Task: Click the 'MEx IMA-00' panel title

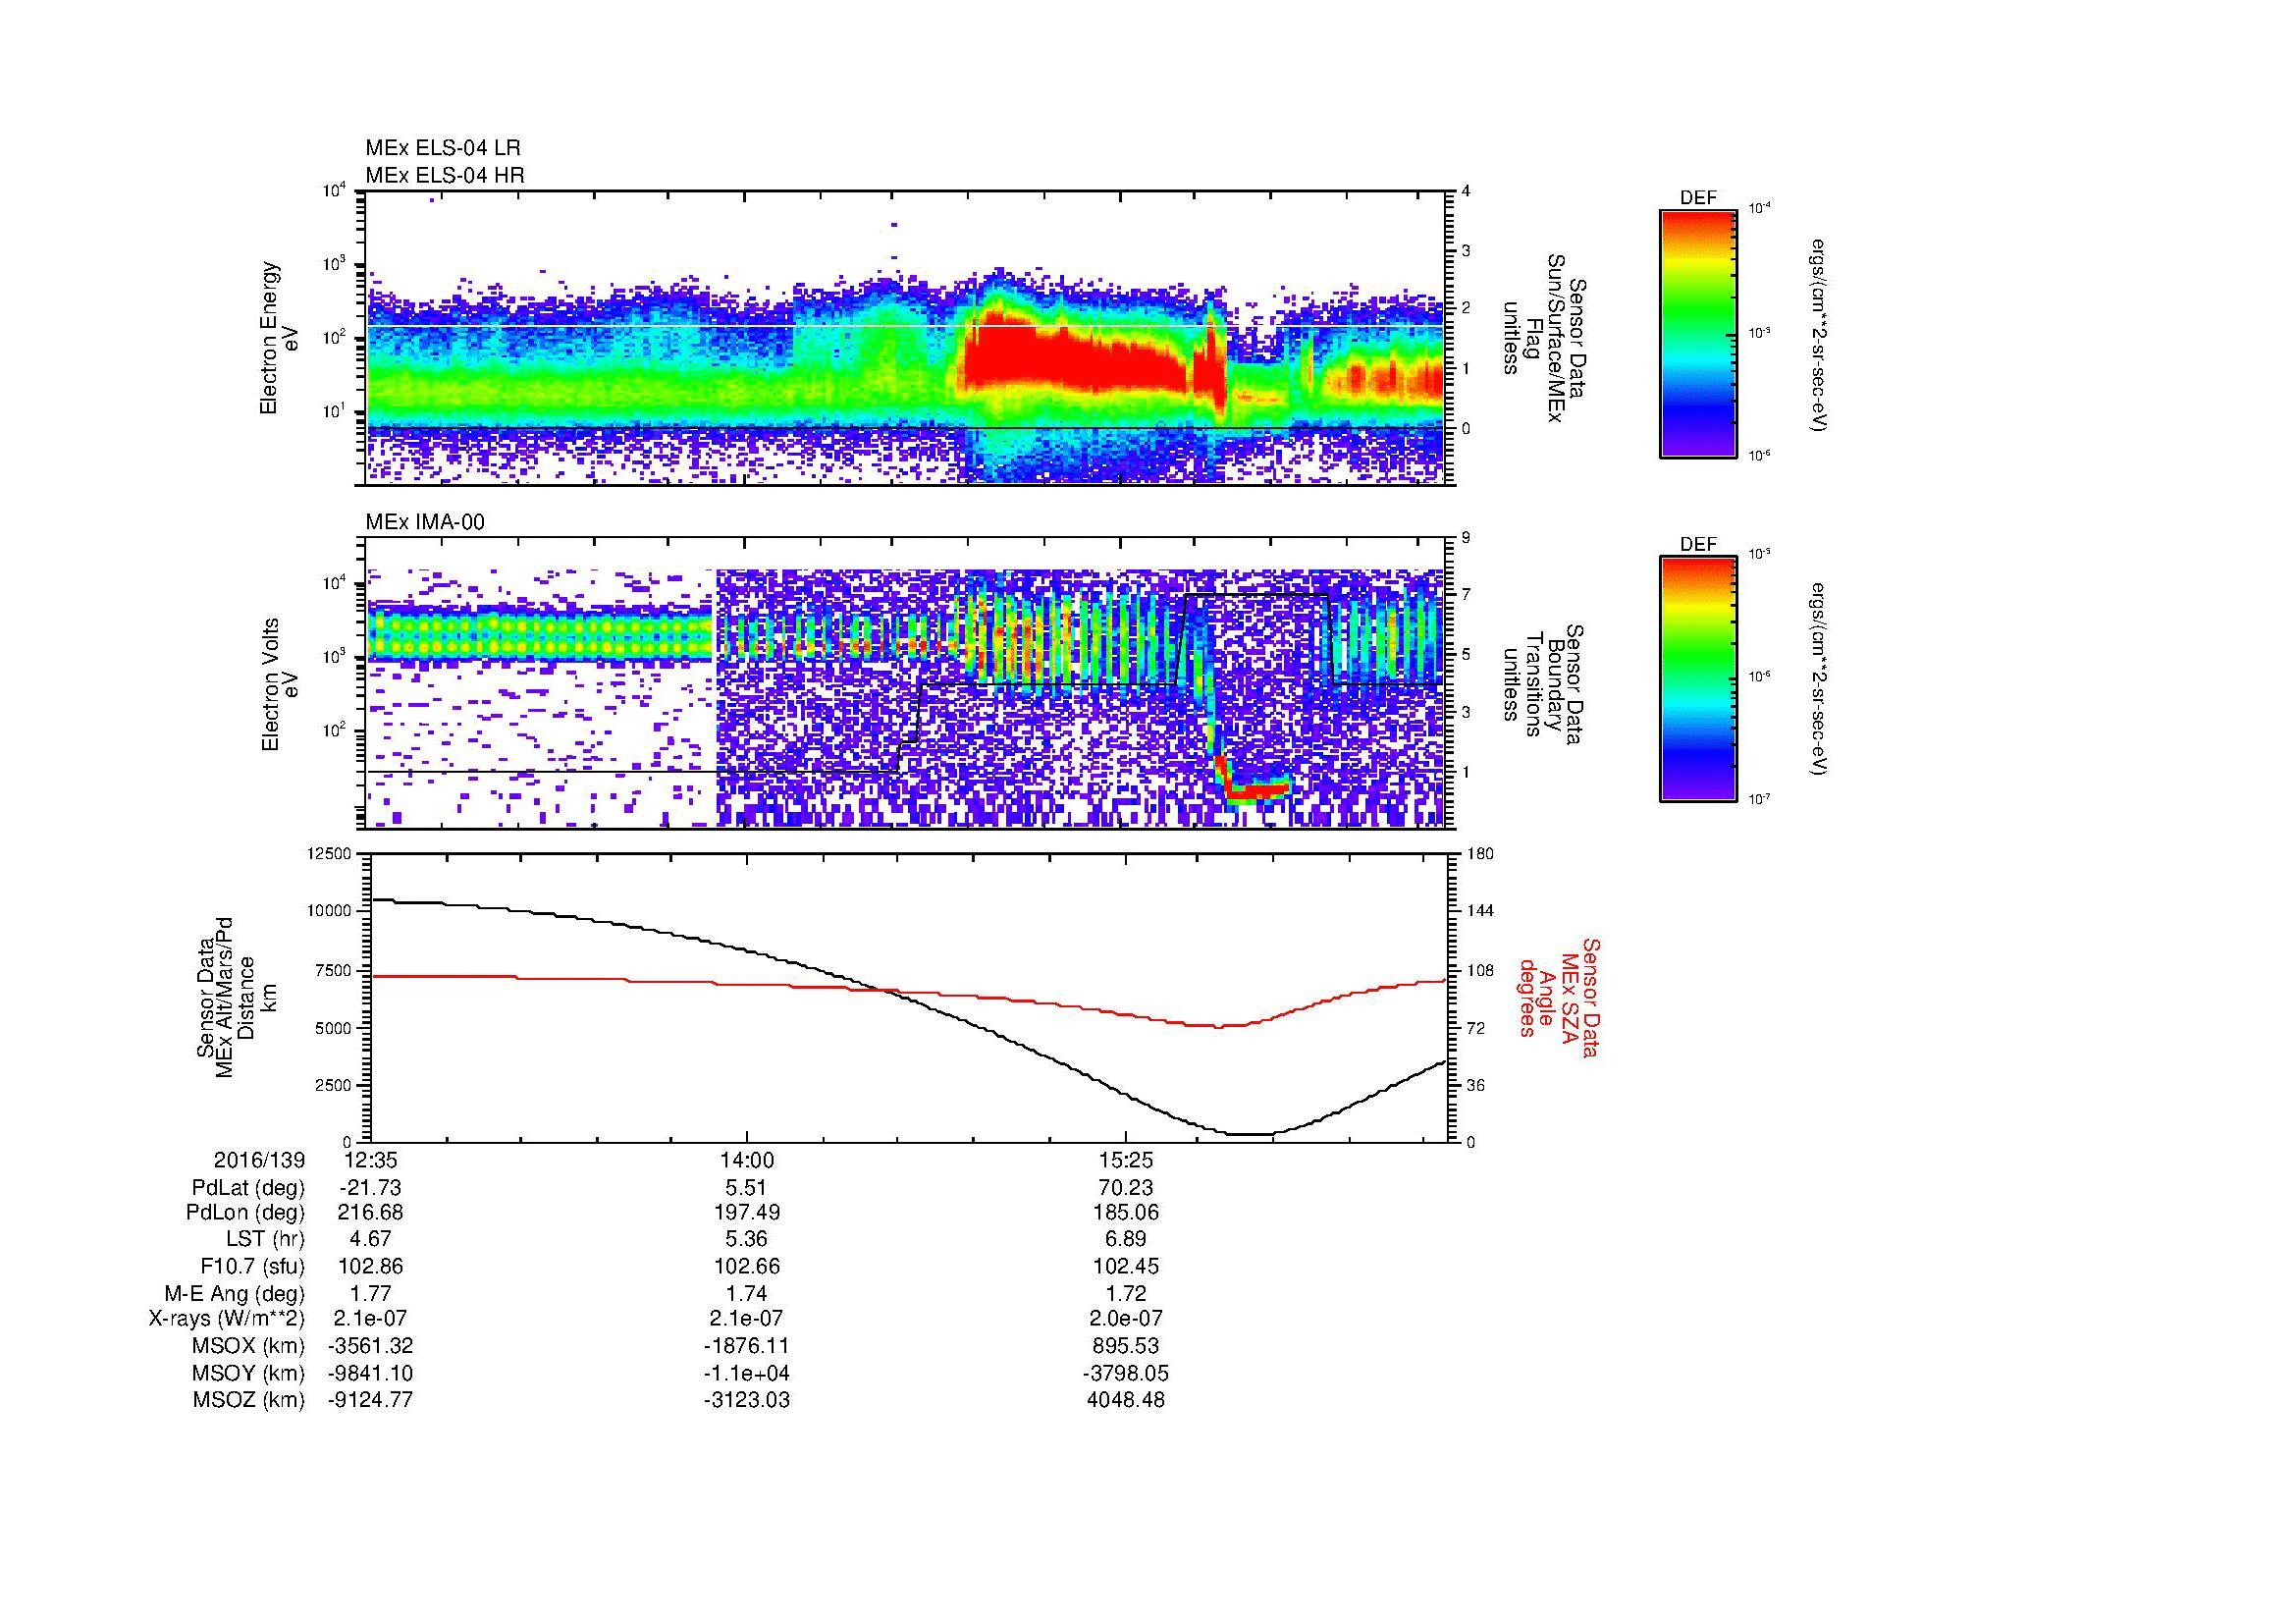Action: tap(425, 522)
